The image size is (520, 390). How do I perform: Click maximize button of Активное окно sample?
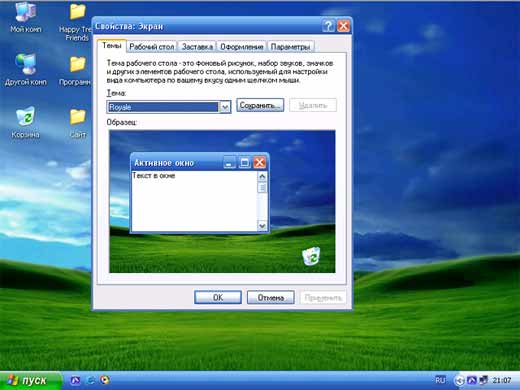(245, 163)
